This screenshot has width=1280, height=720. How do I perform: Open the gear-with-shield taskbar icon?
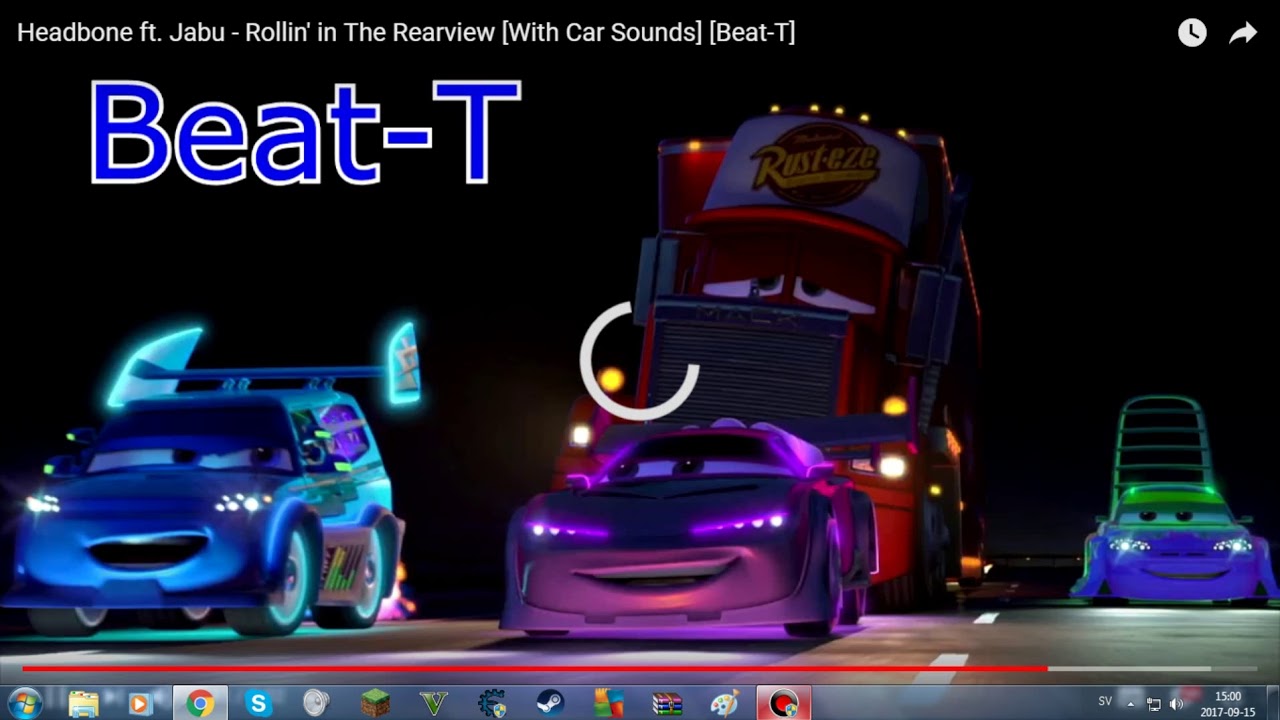(491, 704)
